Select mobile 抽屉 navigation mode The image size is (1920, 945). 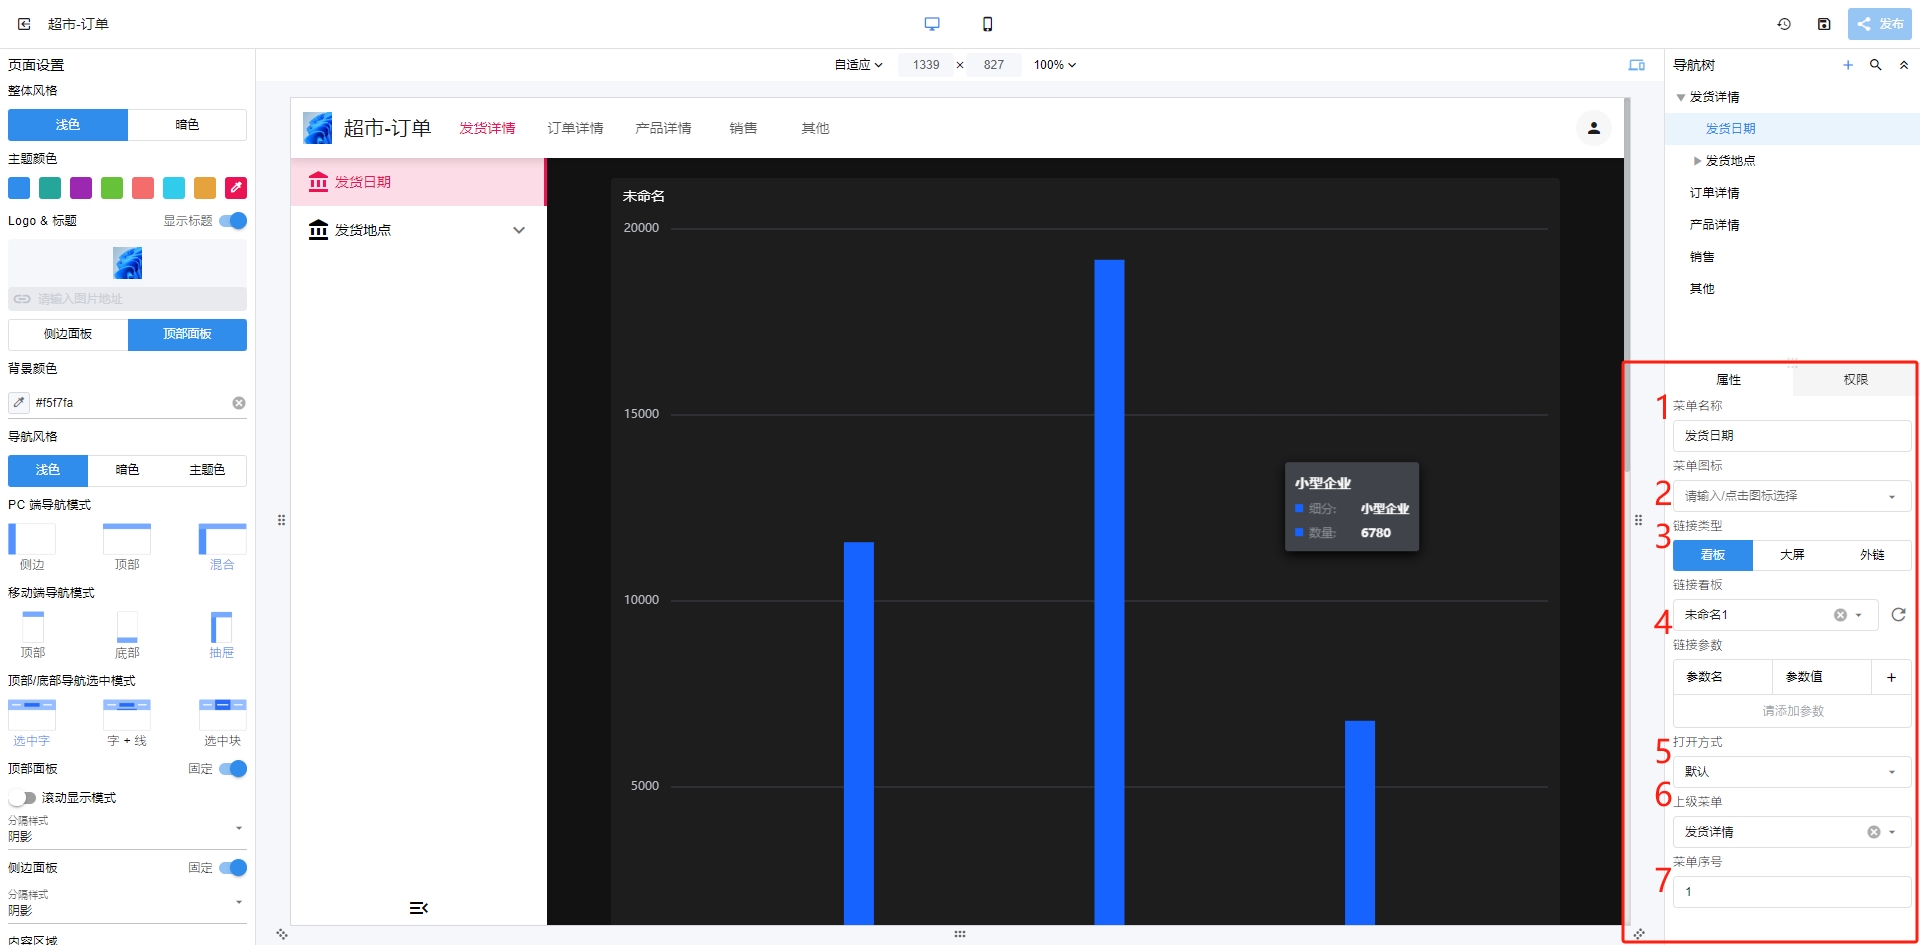tap(222, 635)
